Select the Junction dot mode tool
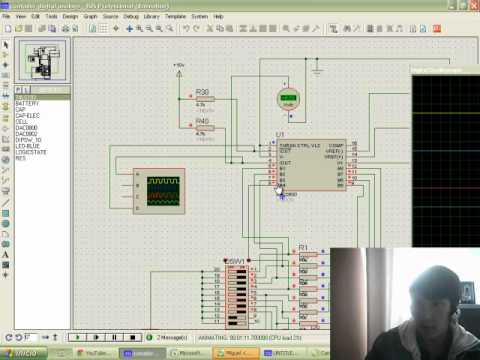 coord(6,65)
